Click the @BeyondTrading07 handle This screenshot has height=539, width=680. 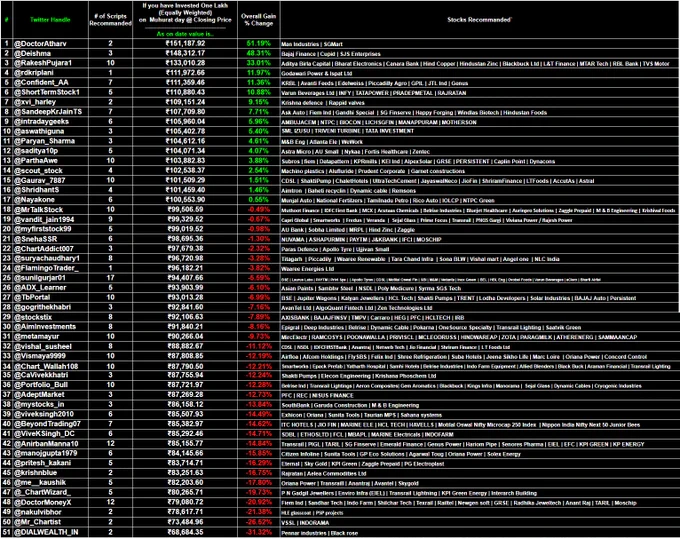pyautogui.click(x=47, y=424)
